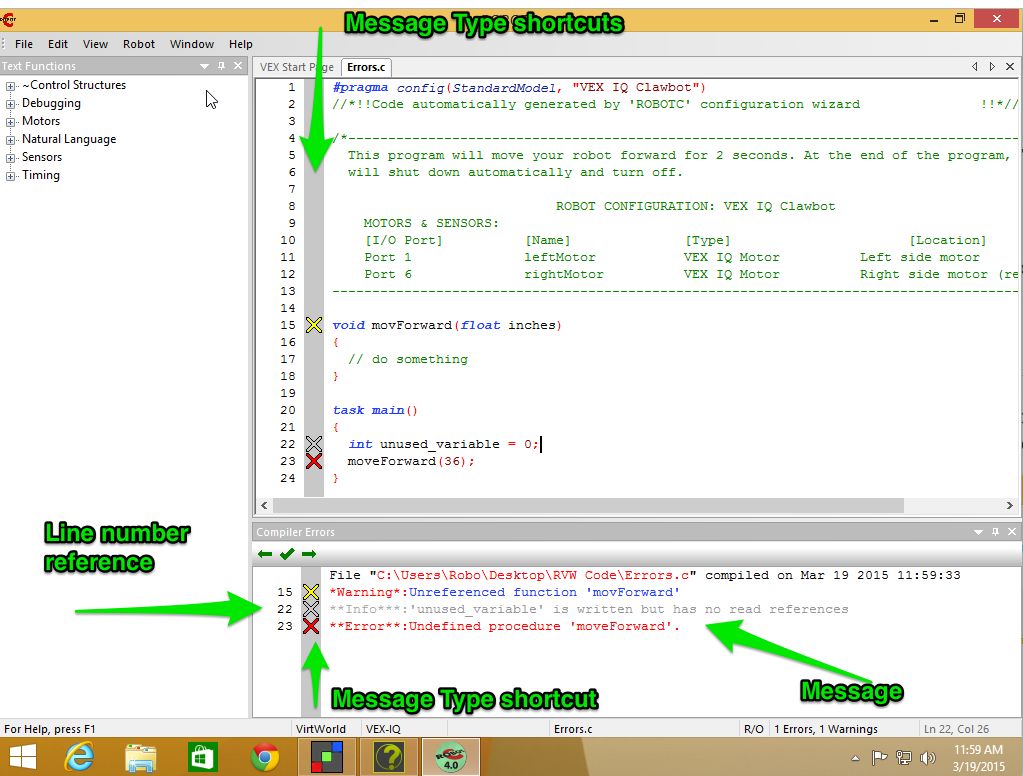Expand the ~Control Structures tree node
Screen dimensions: 1023x776
(x=10, y=86)
